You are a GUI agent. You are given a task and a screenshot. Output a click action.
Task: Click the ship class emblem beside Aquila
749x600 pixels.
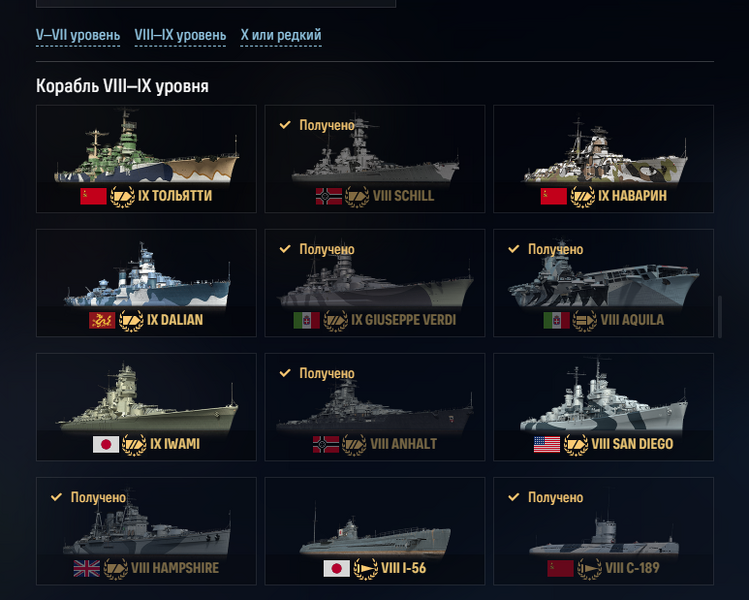[584, 320]
